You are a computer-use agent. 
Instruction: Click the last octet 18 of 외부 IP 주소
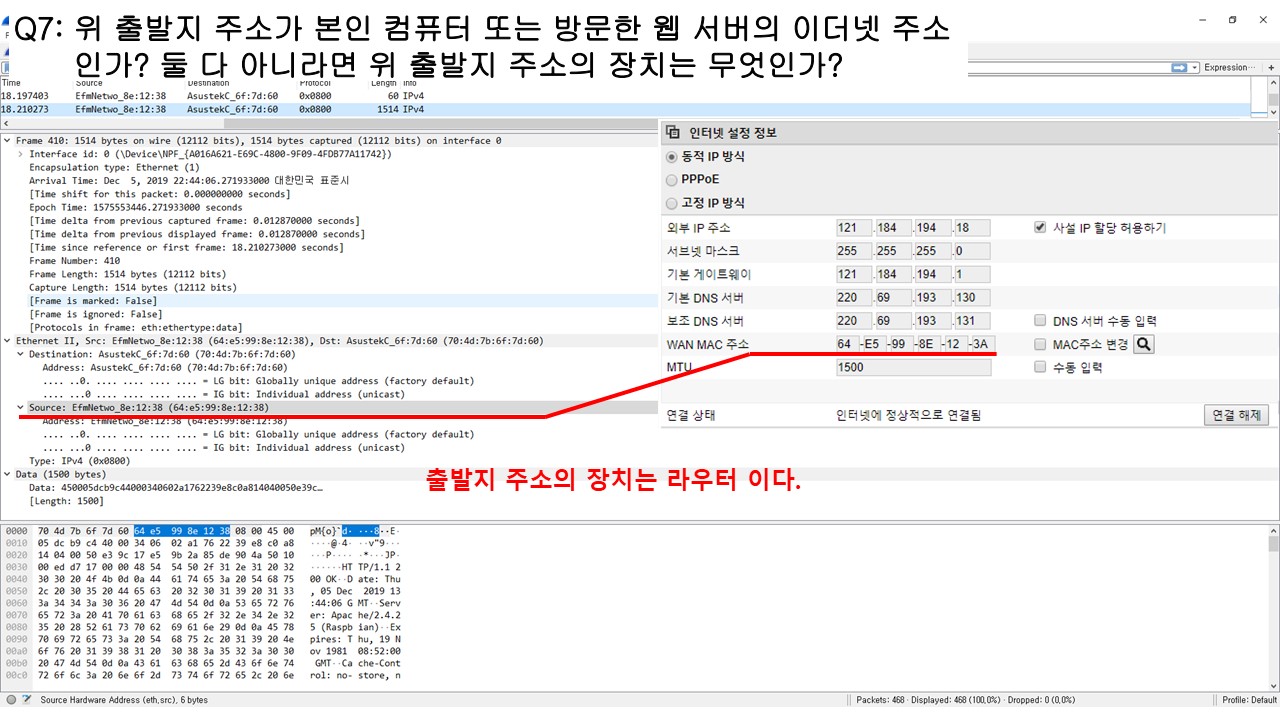pyautogui.click(x=972, y=228)
